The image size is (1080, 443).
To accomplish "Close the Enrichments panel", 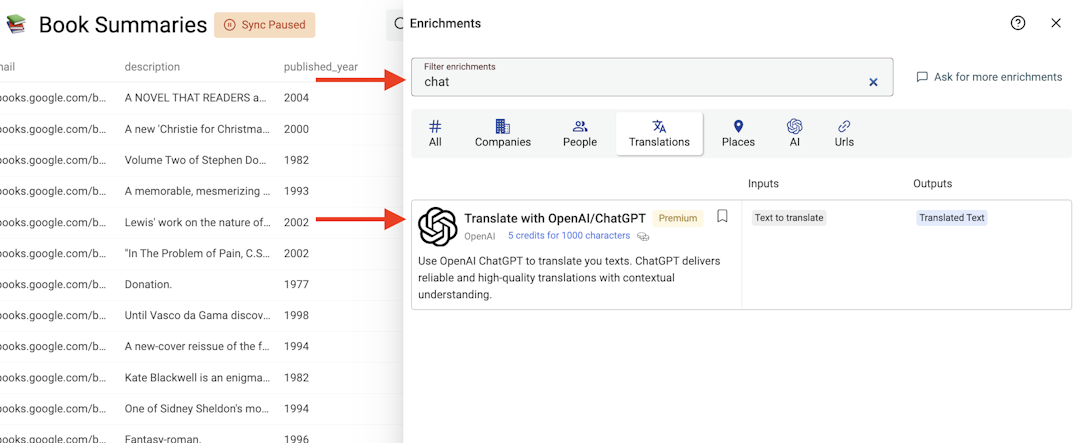I will [1056, 23].
